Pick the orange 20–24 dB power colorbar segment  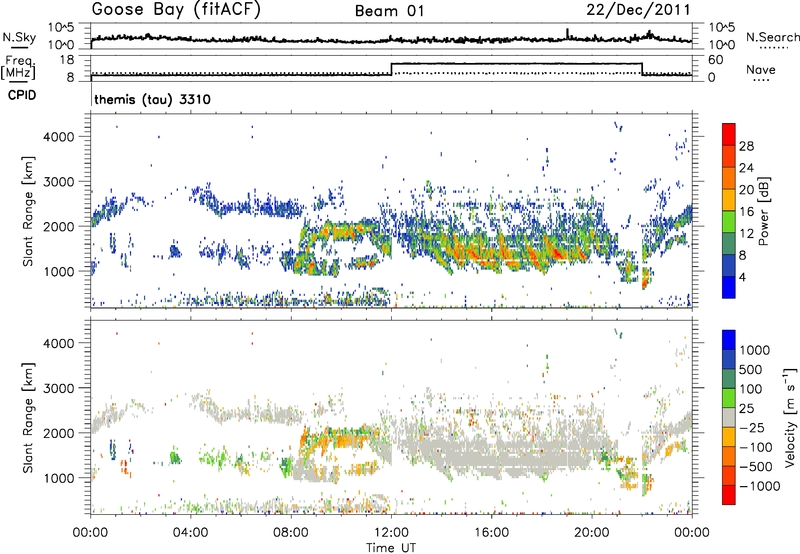(x=729, y=178)
